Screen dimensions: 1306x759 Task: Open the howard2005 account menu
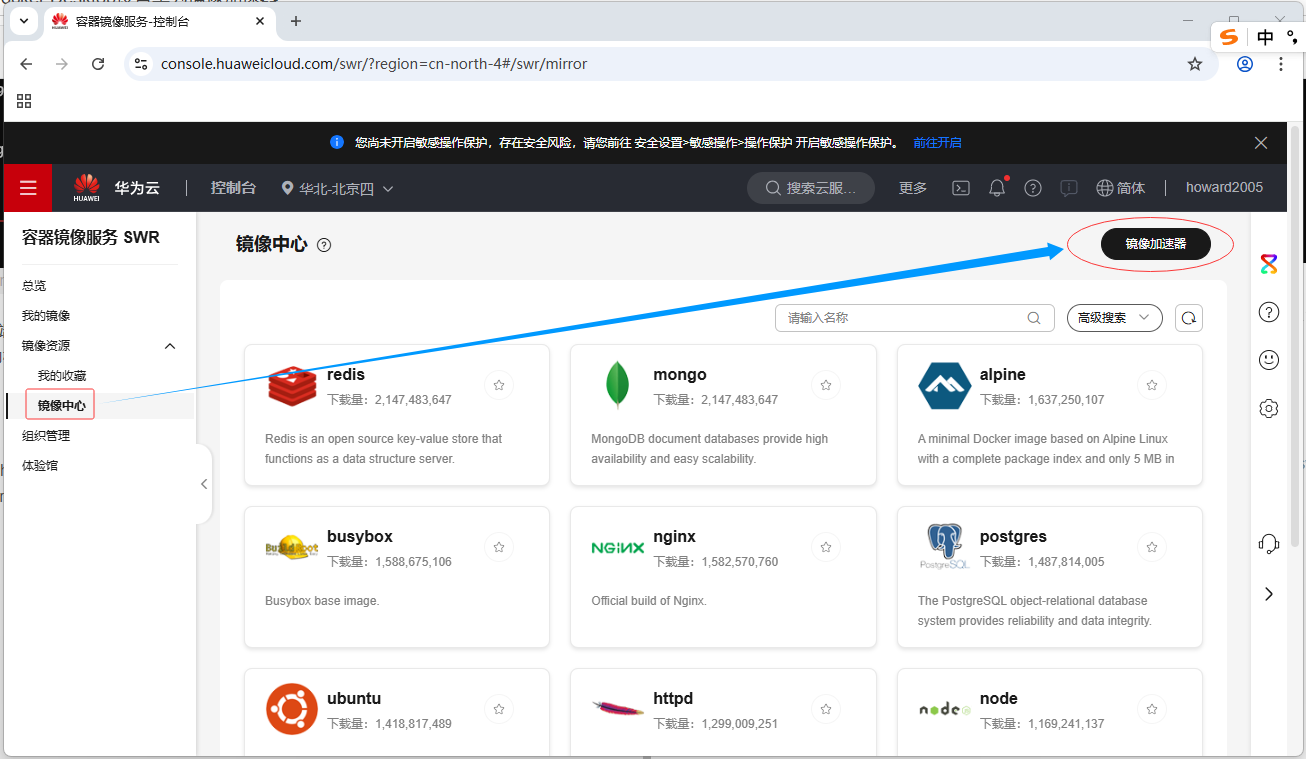[x=1224, y=188]
